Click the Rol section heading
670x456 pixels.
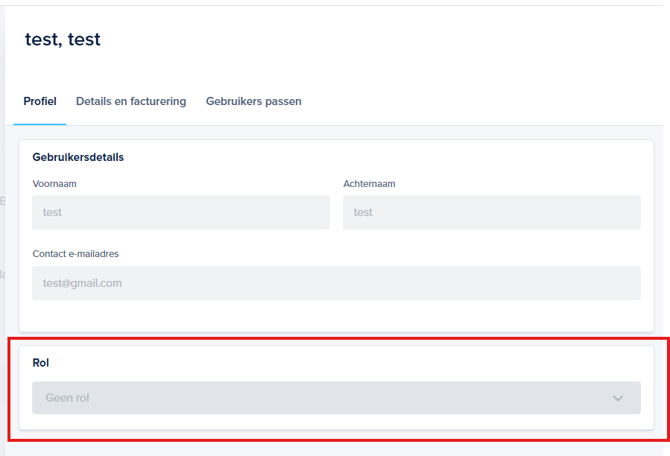[40, 363]
